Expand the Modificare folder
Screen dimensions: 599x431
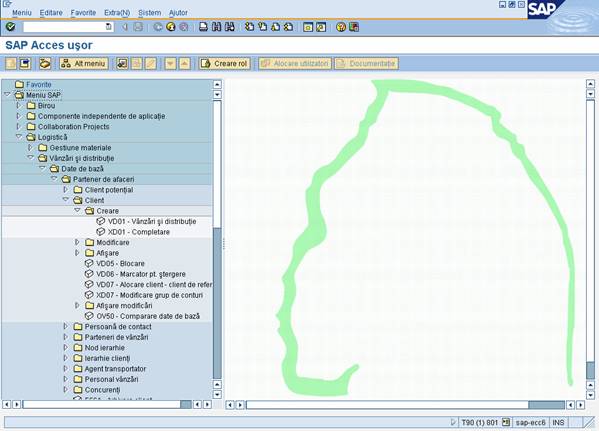[x=77, y=242]
